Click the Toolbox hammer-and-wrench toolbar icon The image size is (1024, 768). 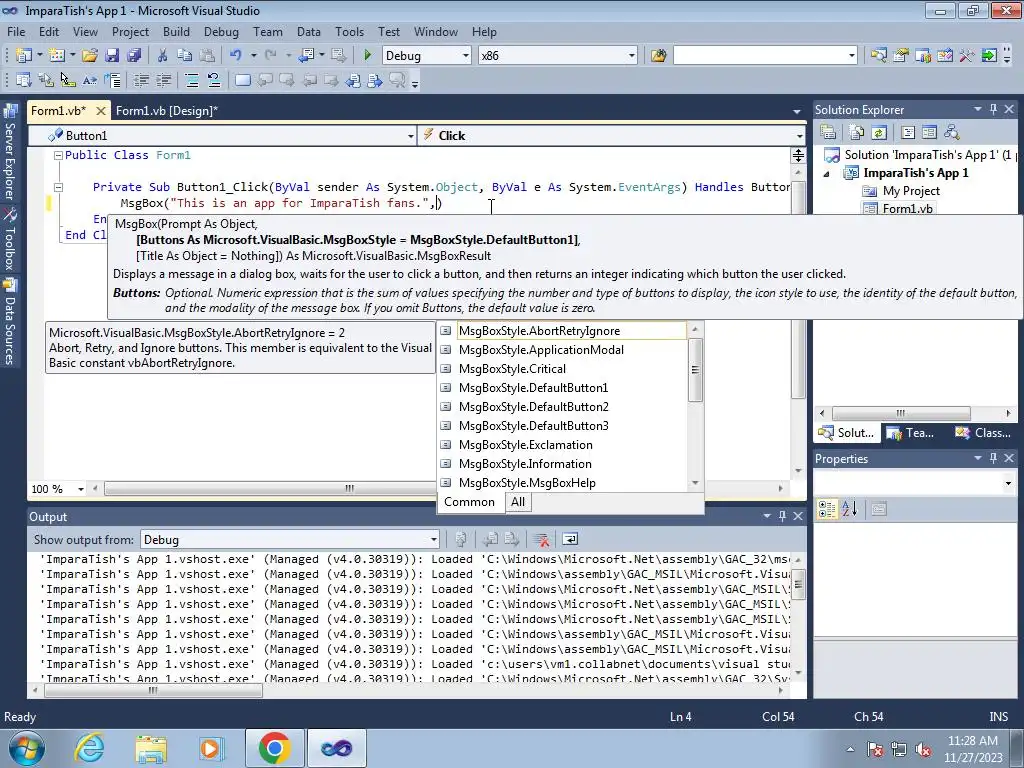967,56
